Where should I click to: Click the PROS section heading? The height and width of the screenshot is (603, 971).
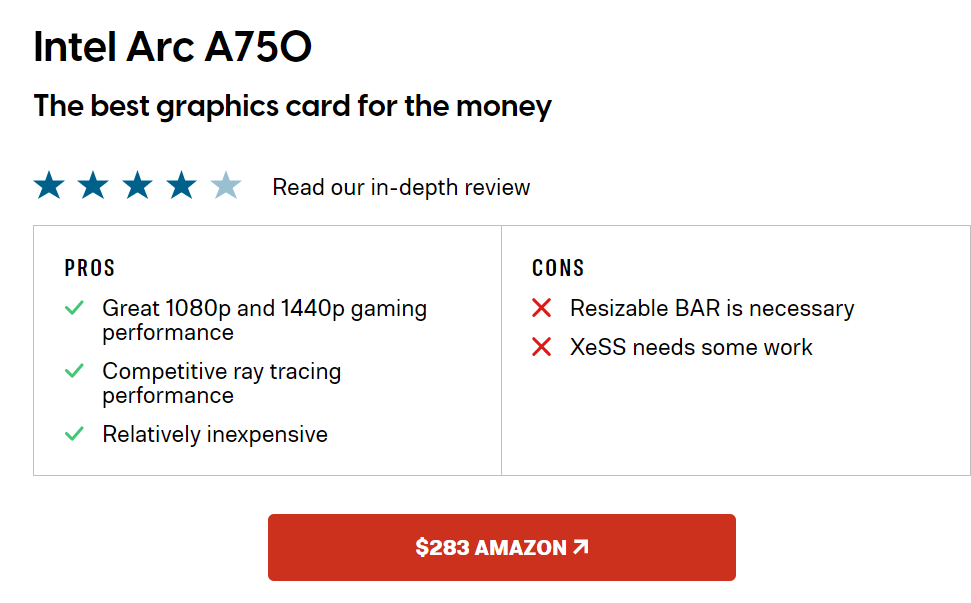click(90, 268)
